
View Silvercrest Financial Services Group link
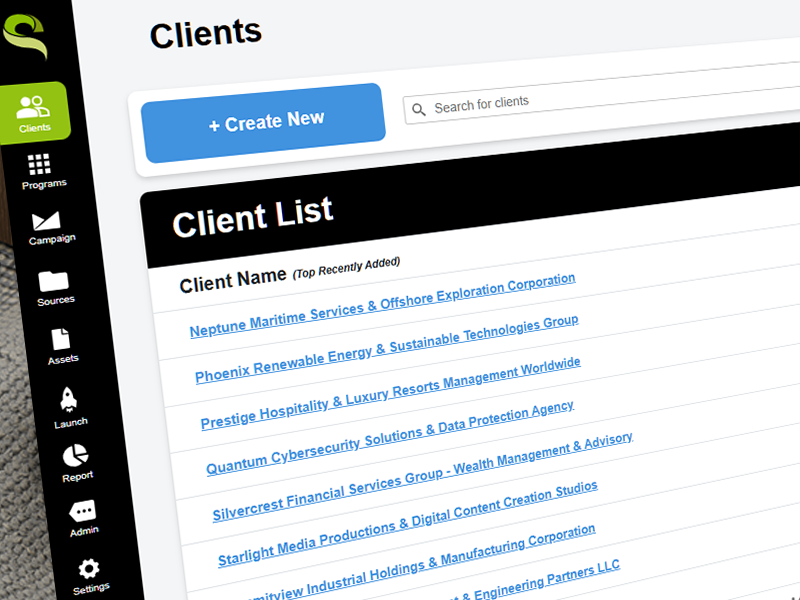tap(422, 478)
